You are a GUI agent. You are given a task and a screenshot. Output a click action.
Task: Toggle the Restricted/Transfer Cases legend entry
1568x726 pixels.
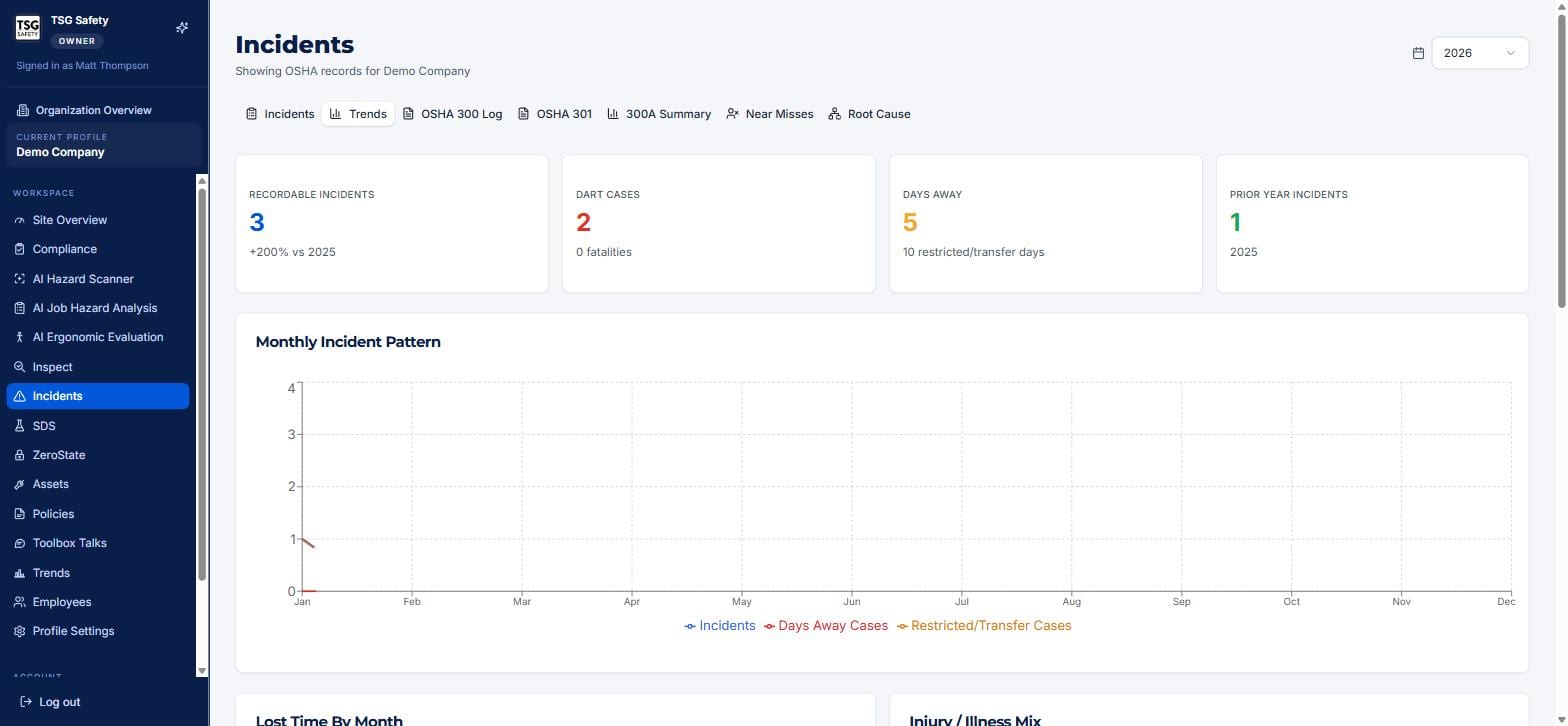click(x=984, y=626)
